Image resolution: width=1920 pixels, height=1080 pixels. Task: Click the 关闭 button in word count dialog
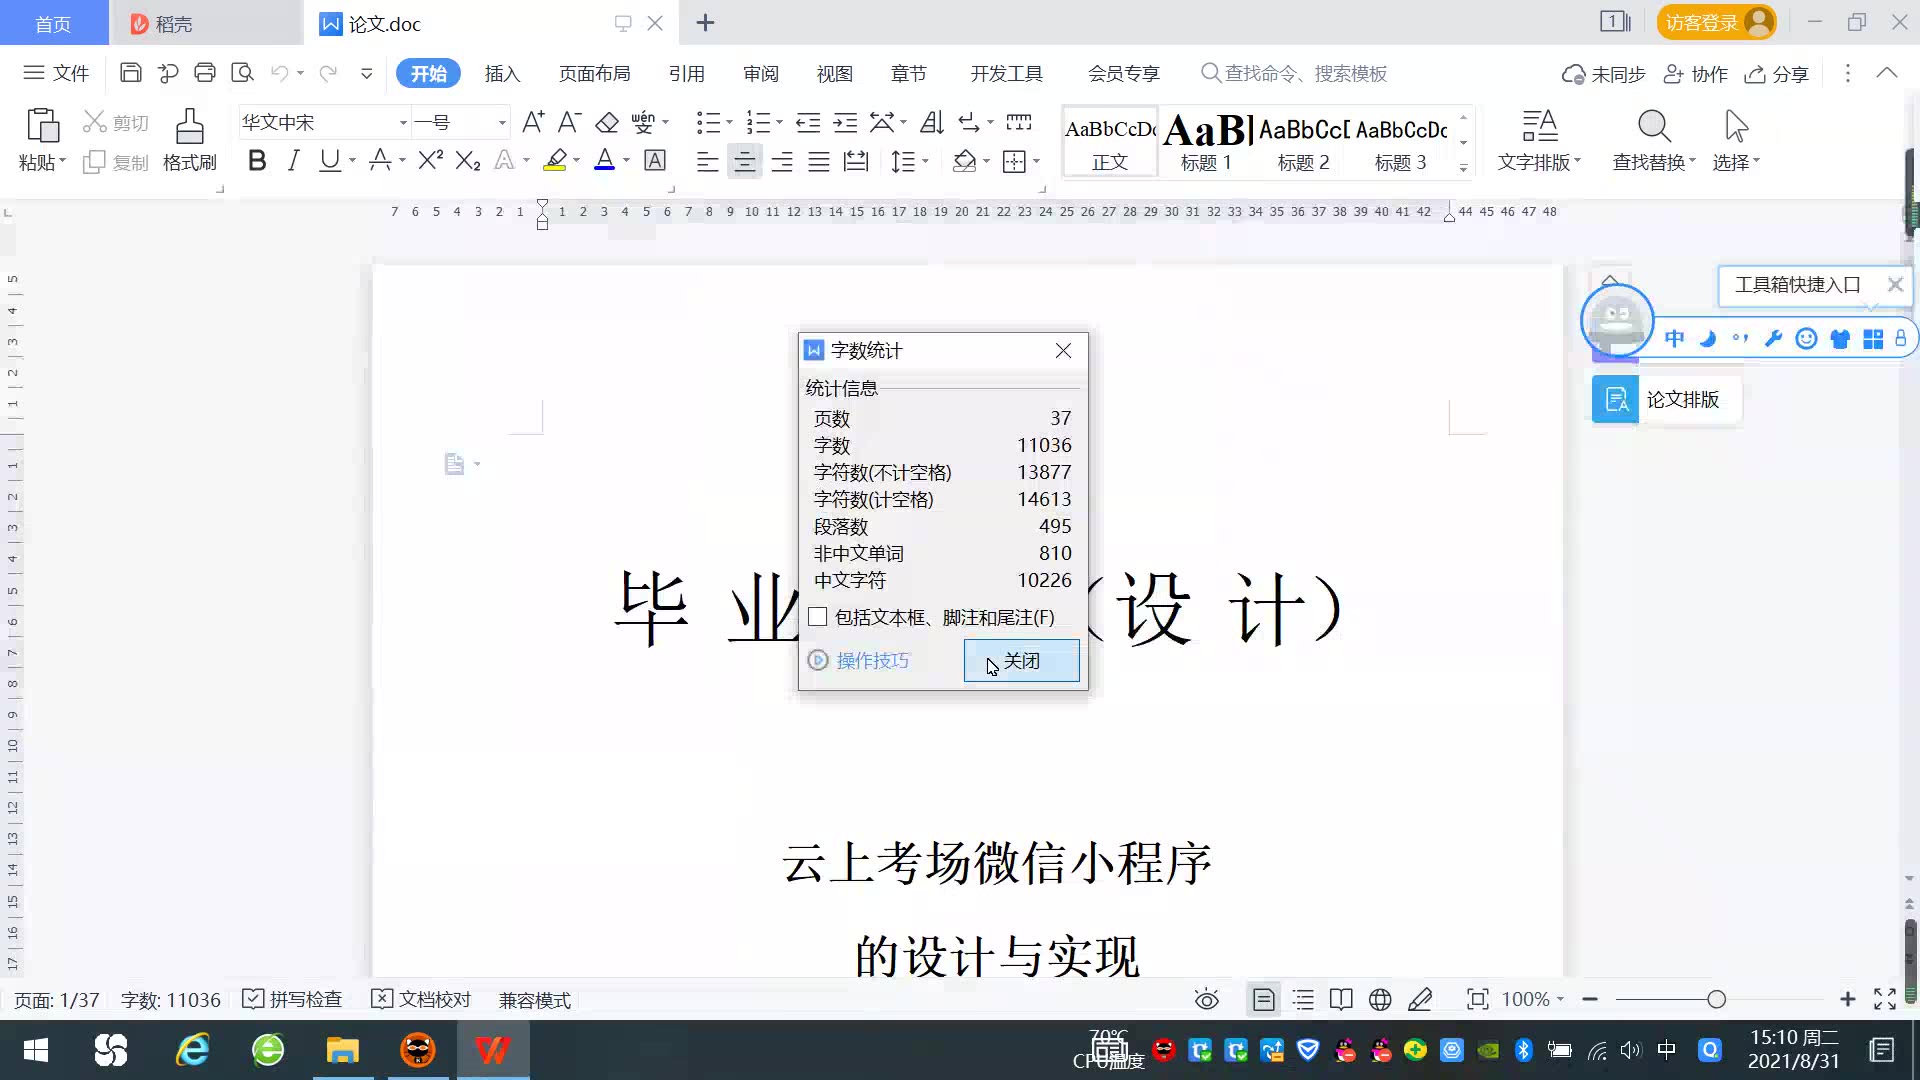coord(1021,661)
